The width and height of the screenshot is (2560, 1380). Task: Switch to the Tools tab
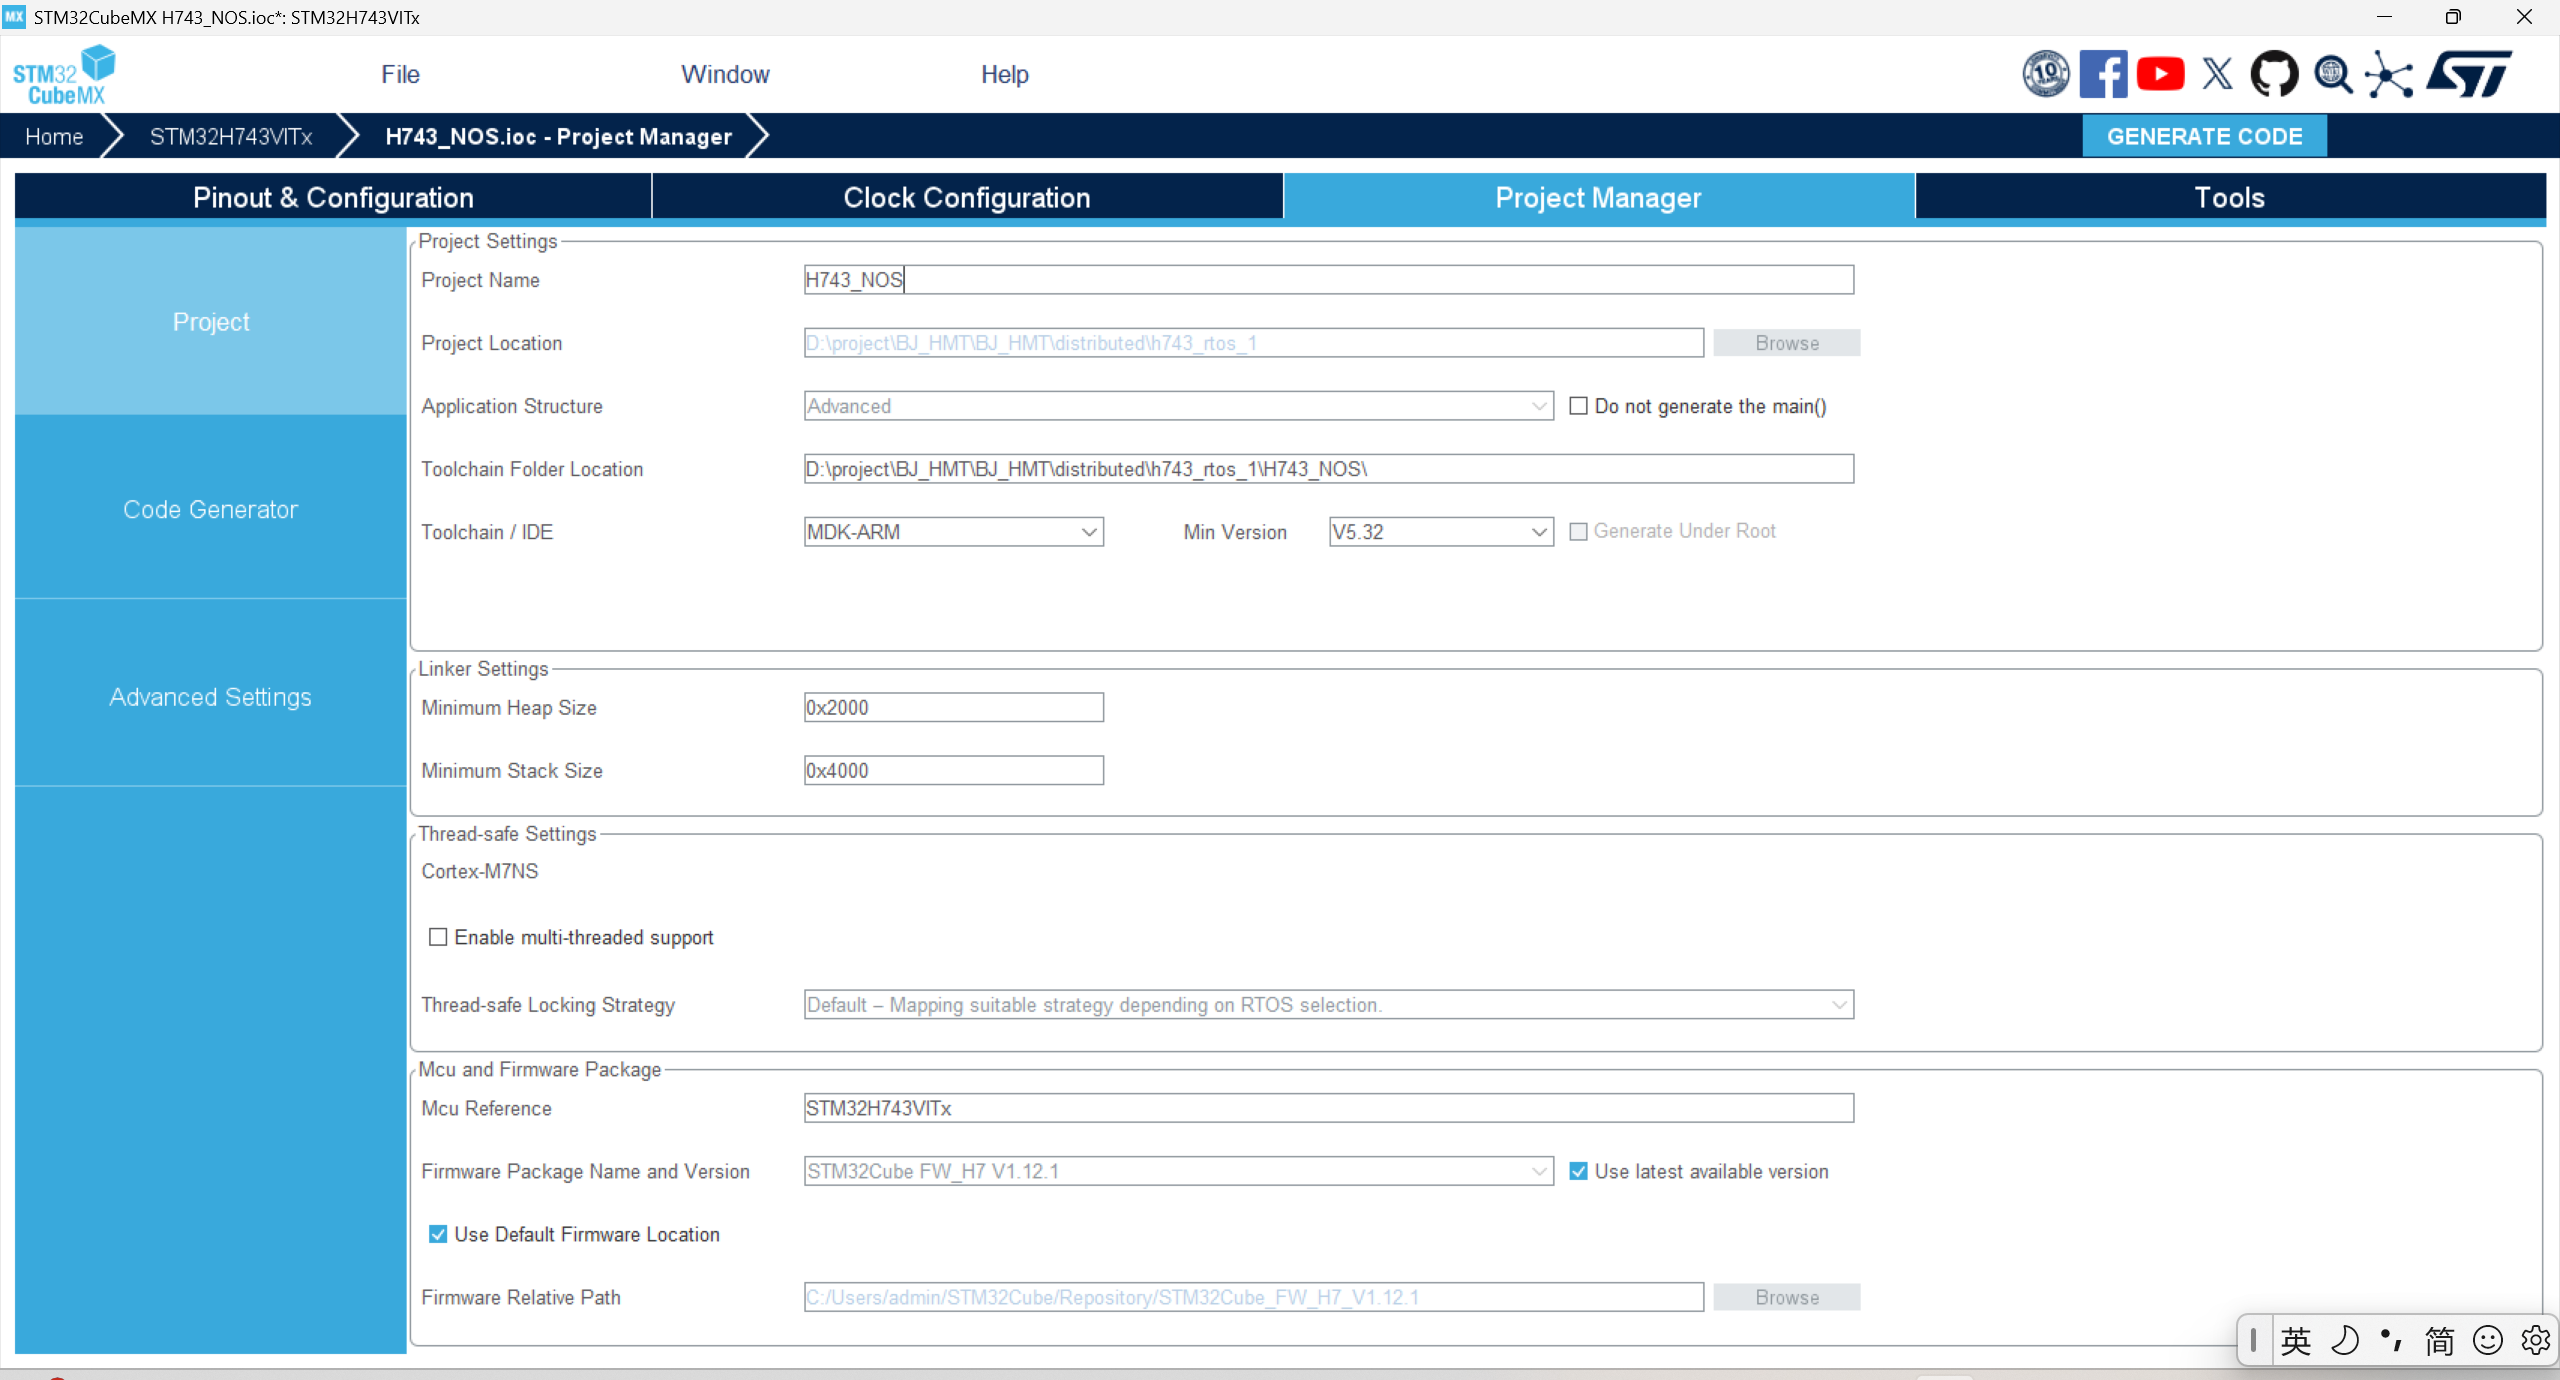(2230, 197)
